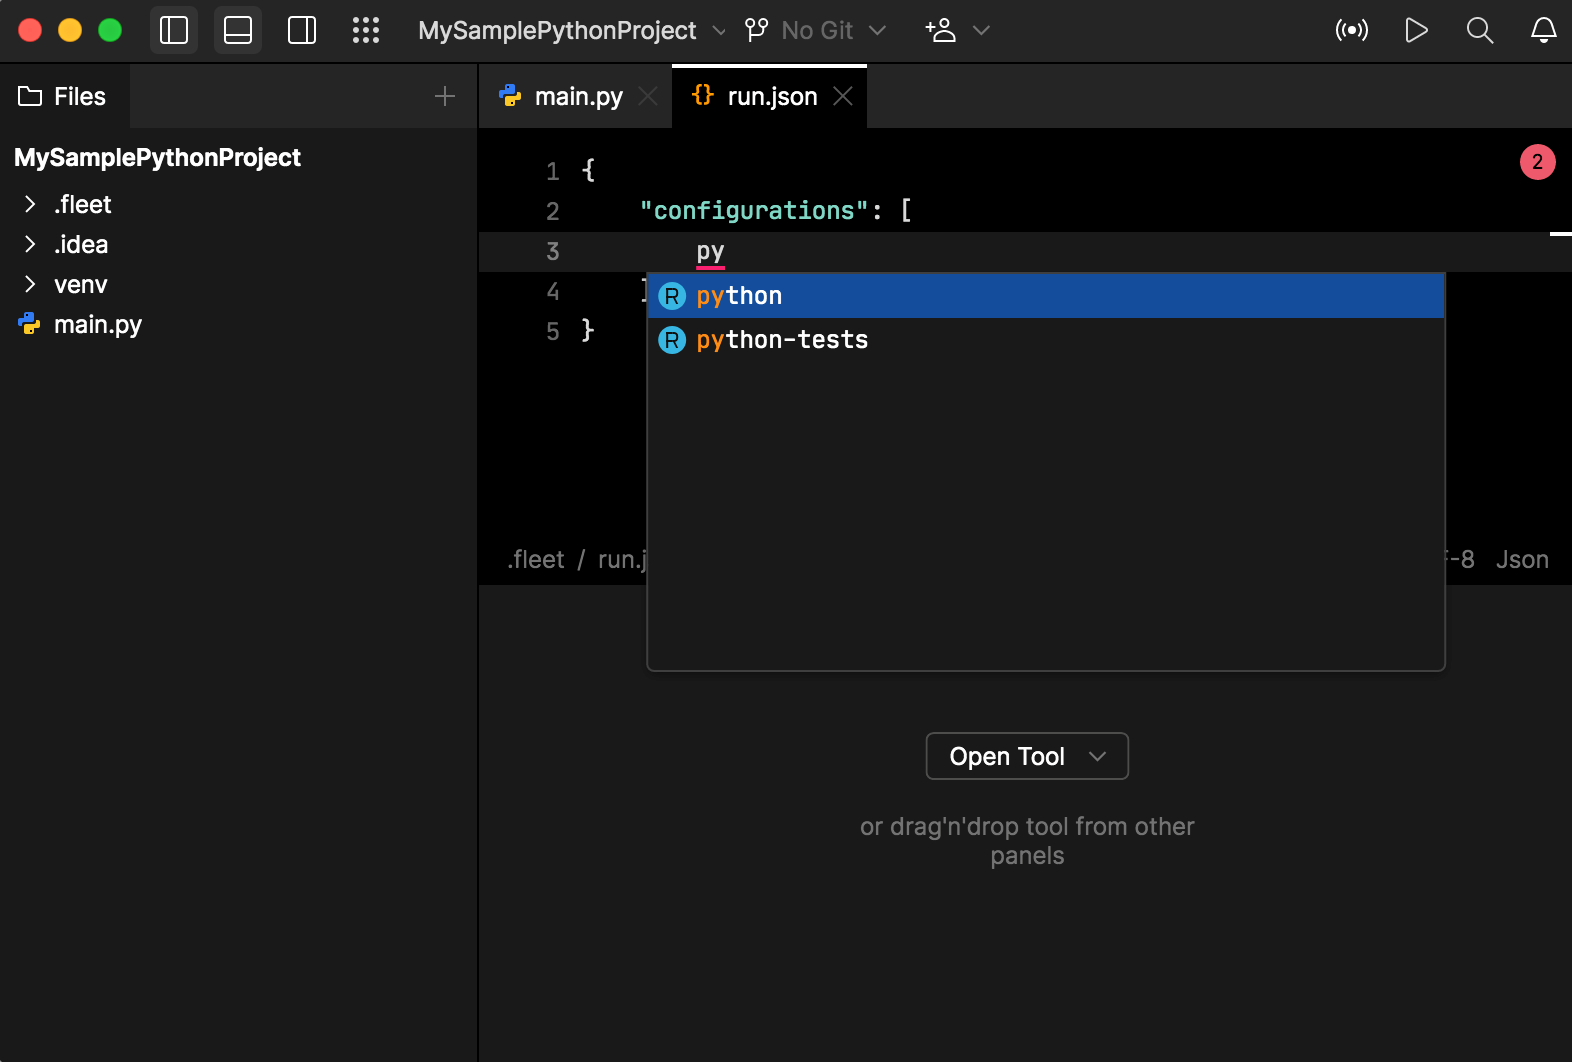Open the No Git branch dropdown
The image size is (1572, 1062).
tap(816, 30)
